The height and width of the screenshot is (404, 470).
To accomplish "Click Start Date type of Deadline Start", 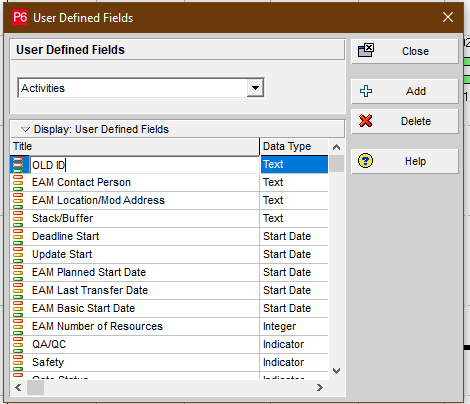I will tap(294, 237).
